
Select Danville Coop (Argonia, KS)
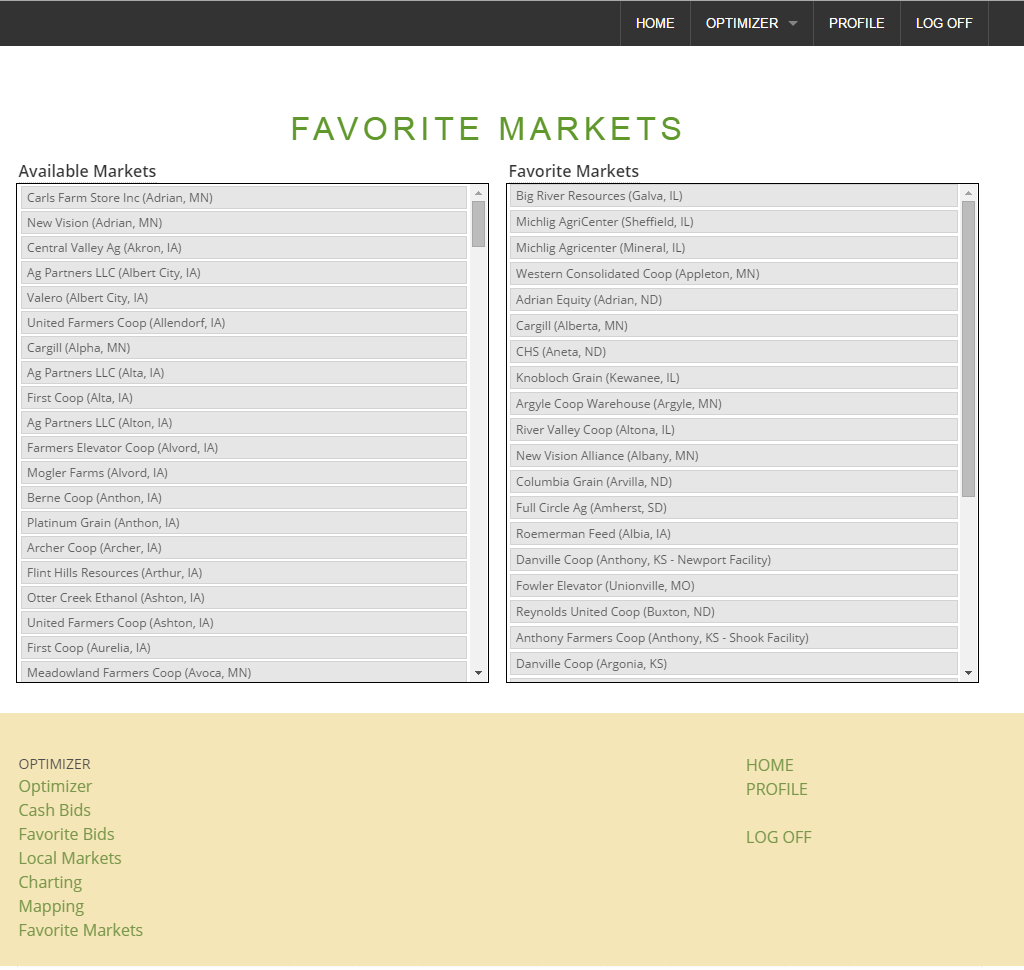(x=734, y=664)
